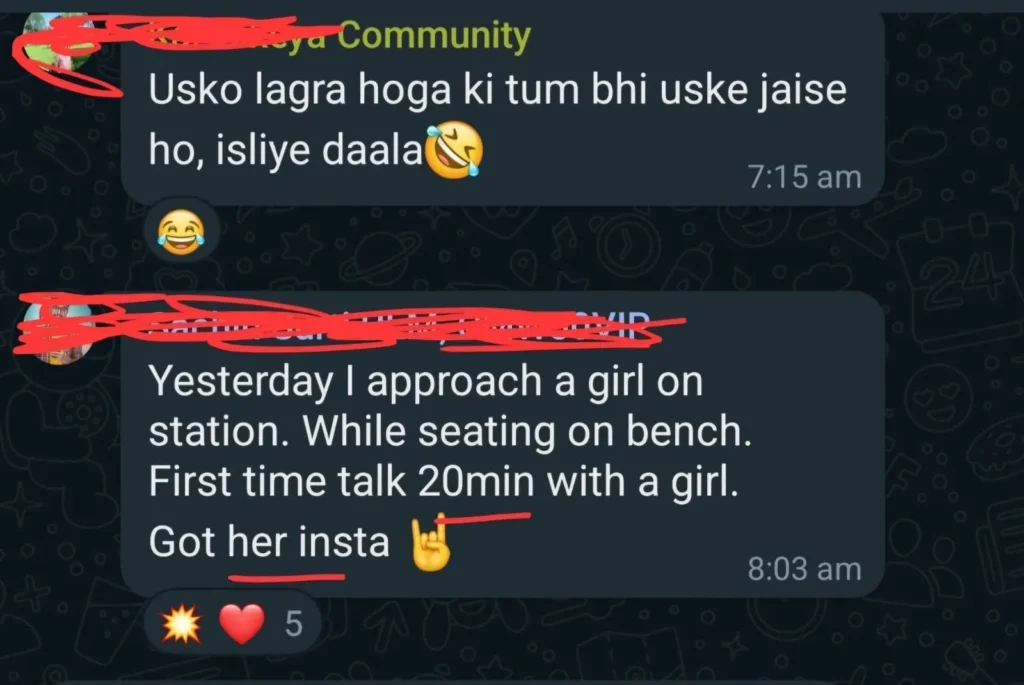Tap the 8:03 am timestamp
The image size is (1024, 685).
pos(805,569)
